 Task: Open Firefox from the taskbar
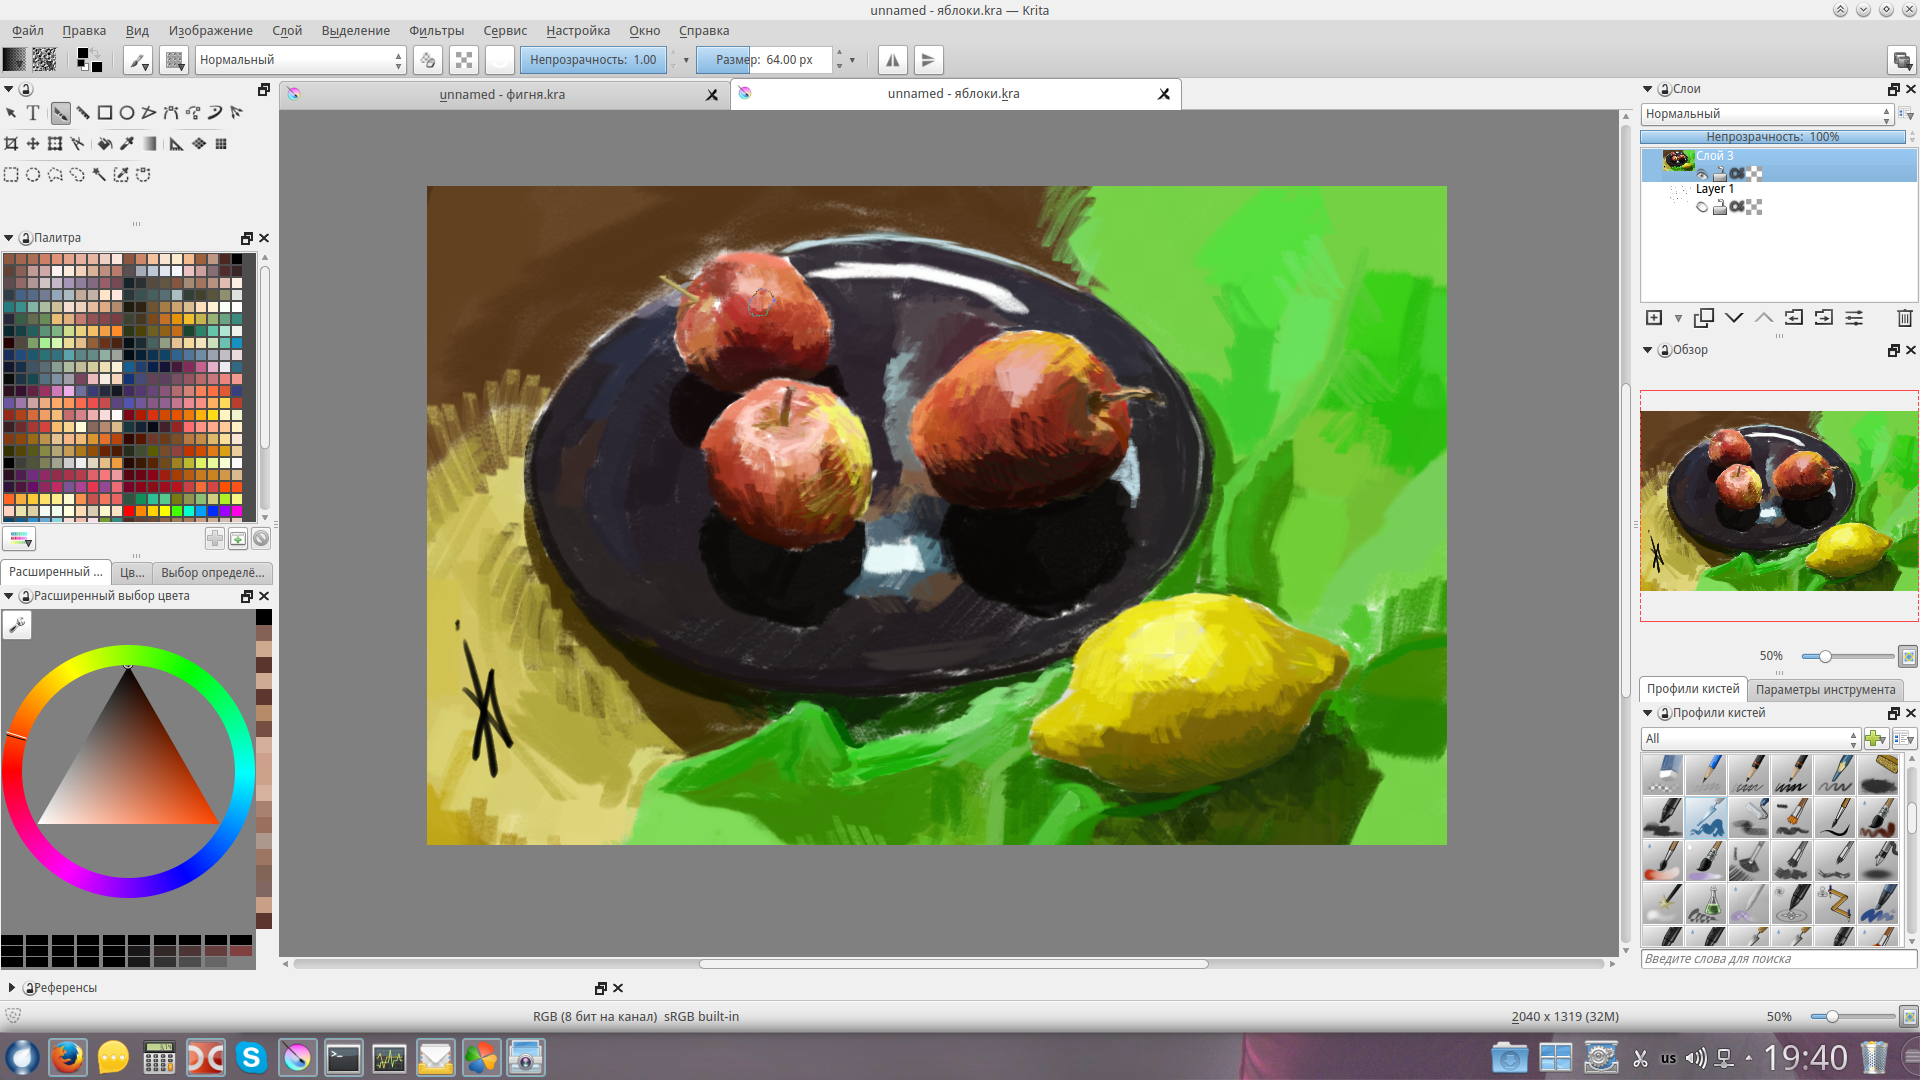point(68,1057)
